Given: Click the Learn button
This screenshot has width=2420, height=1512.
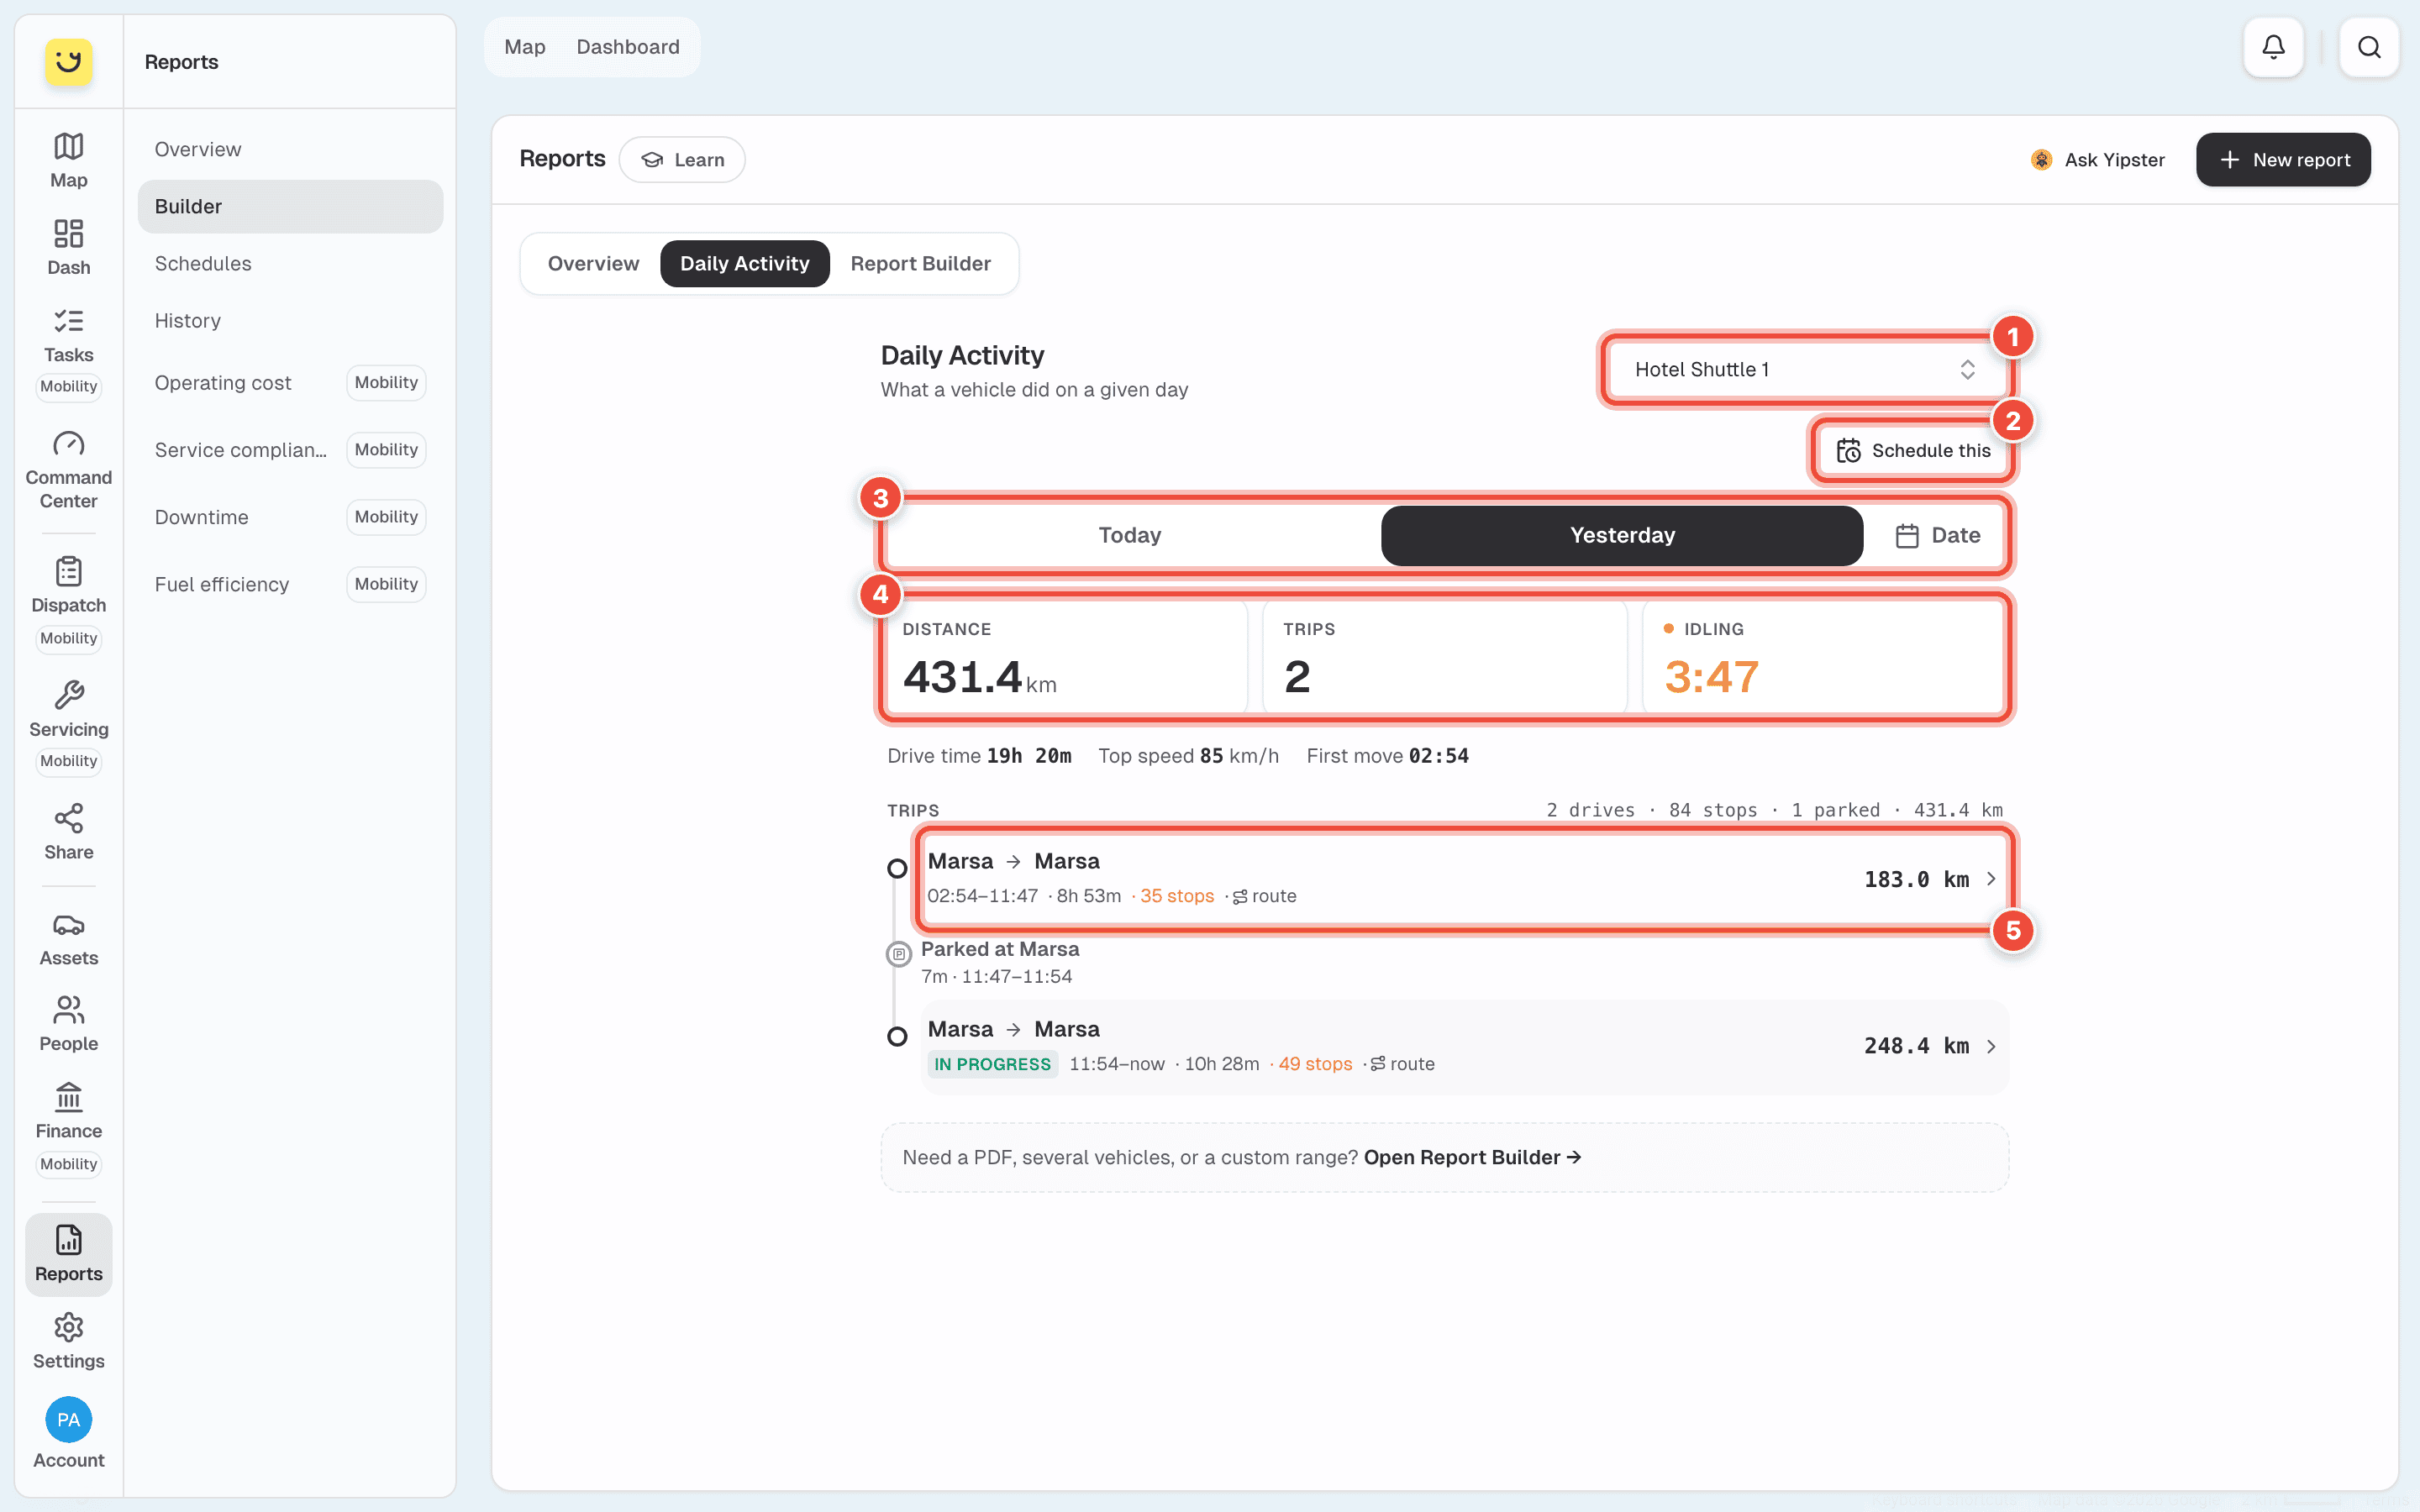Looking at the screenshot, I should (682, 159).
